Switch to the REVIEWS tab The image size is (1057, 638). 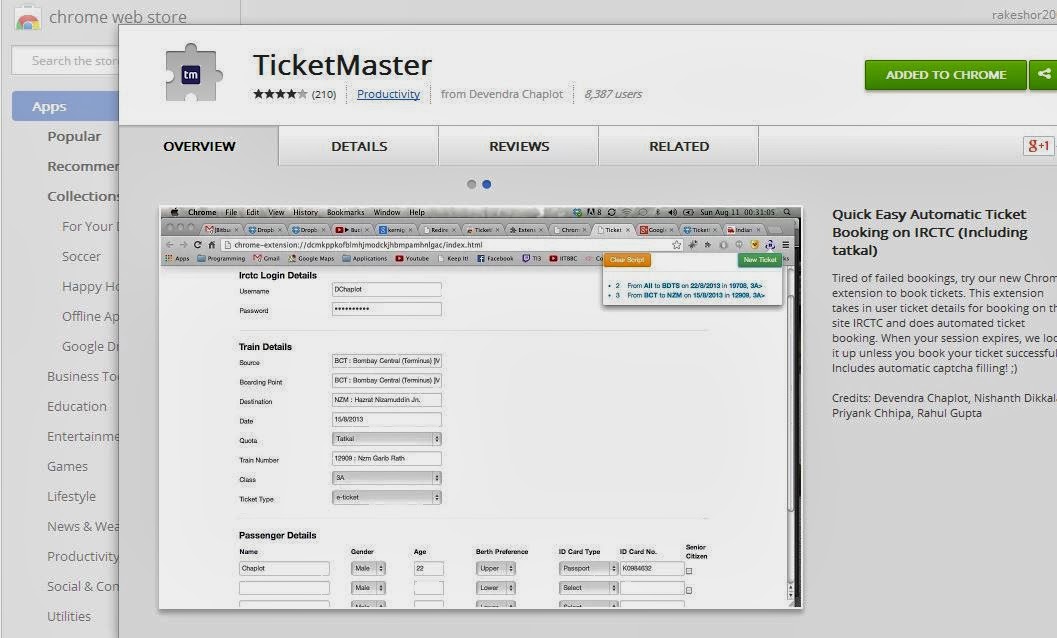(519, 146)
